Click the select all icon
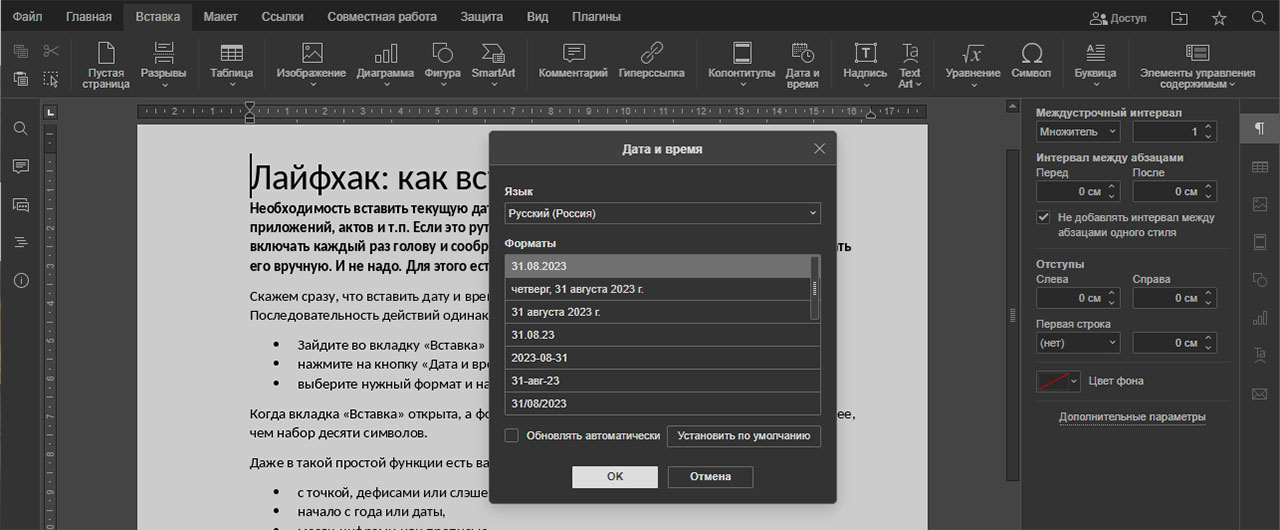This screenshot has height=530, width=1280. click(x=51, y=79)
